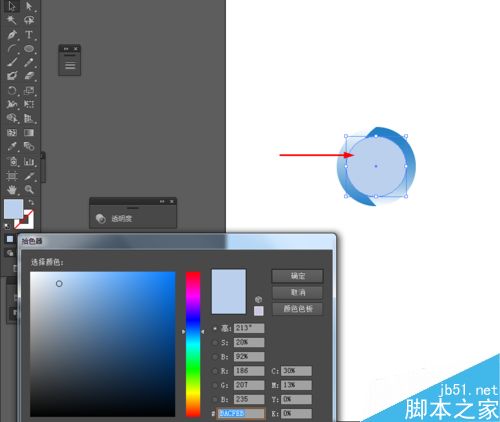Select the Perspective Grid tool

[29, 118]
